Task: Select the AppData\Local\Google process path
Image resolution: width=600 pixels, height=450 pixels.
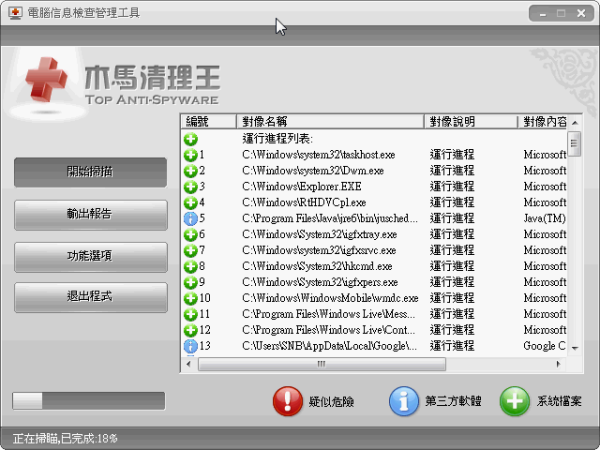Action: [329, 346]
